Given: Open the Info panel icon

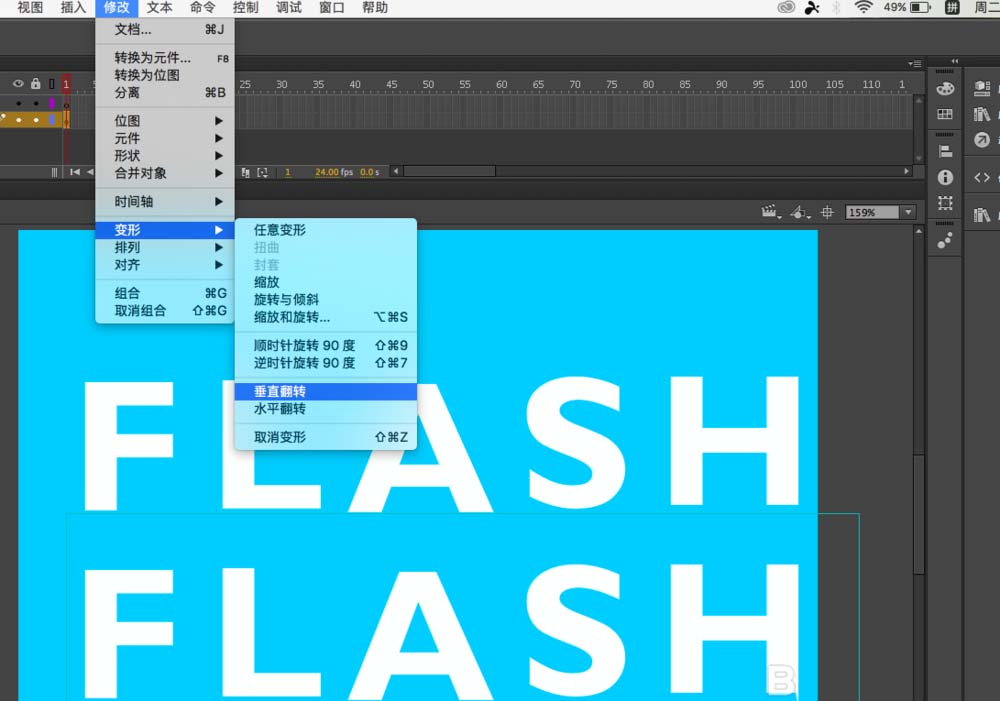Looking at the screenshot, I should (x=945, y=177).
